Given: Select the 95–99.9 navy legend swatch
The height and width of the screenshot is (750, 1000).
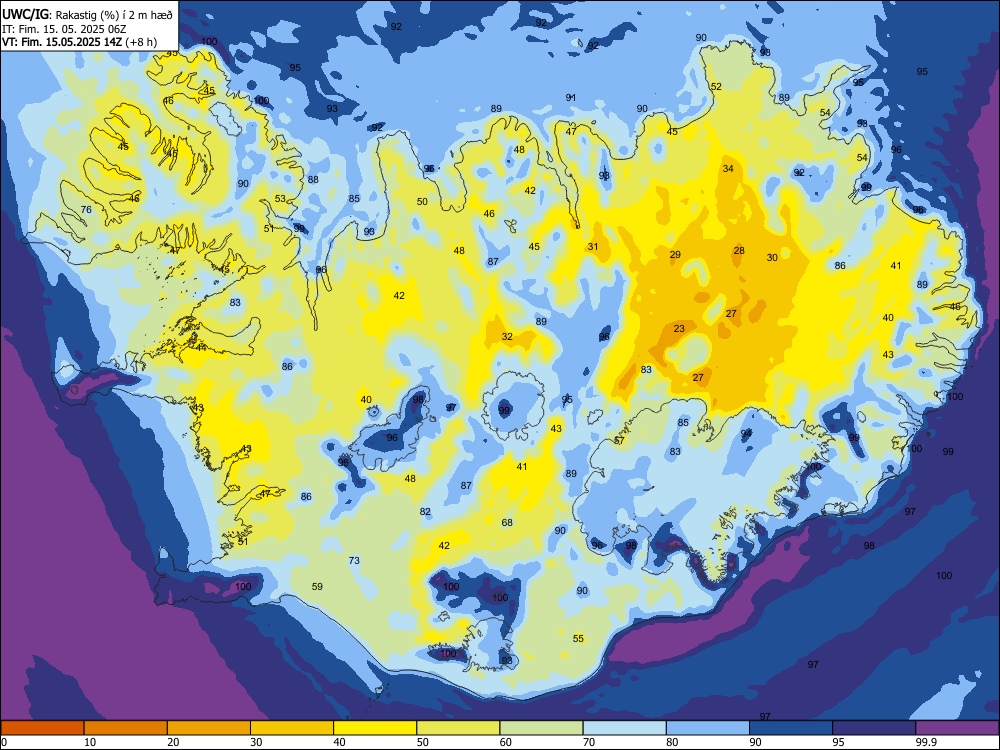Looking at the screenshot, I should point(874,728).
